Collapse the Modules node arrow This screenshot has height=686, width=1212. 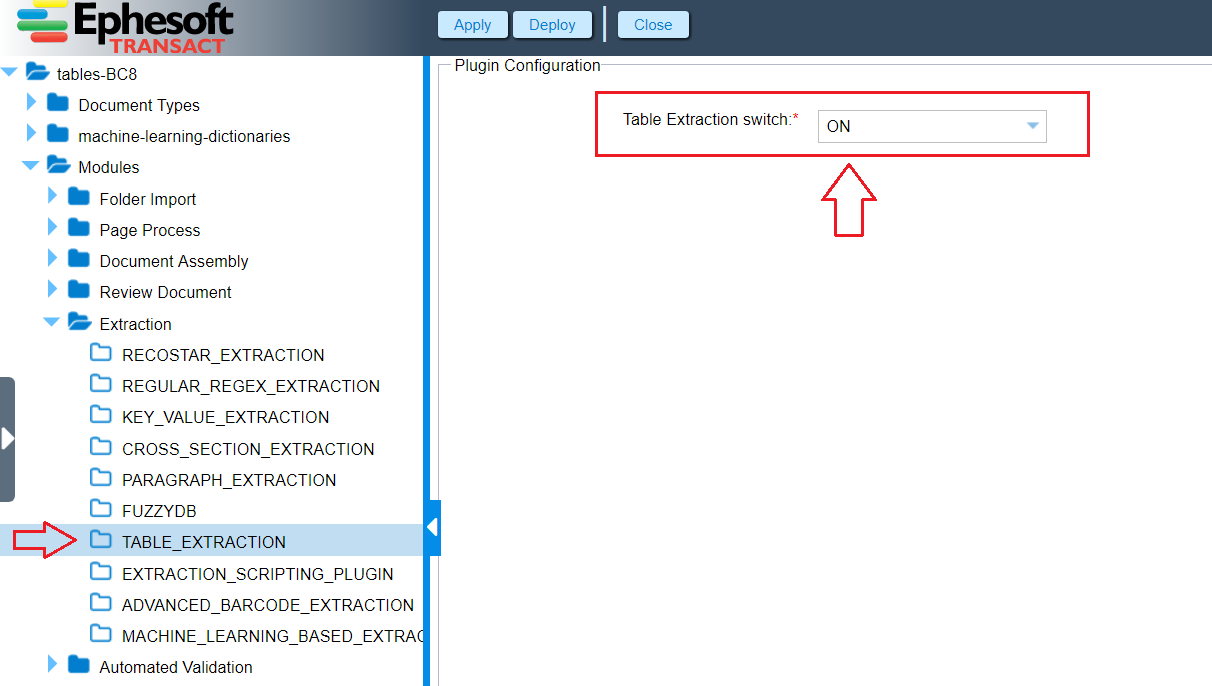pos(30,165)
